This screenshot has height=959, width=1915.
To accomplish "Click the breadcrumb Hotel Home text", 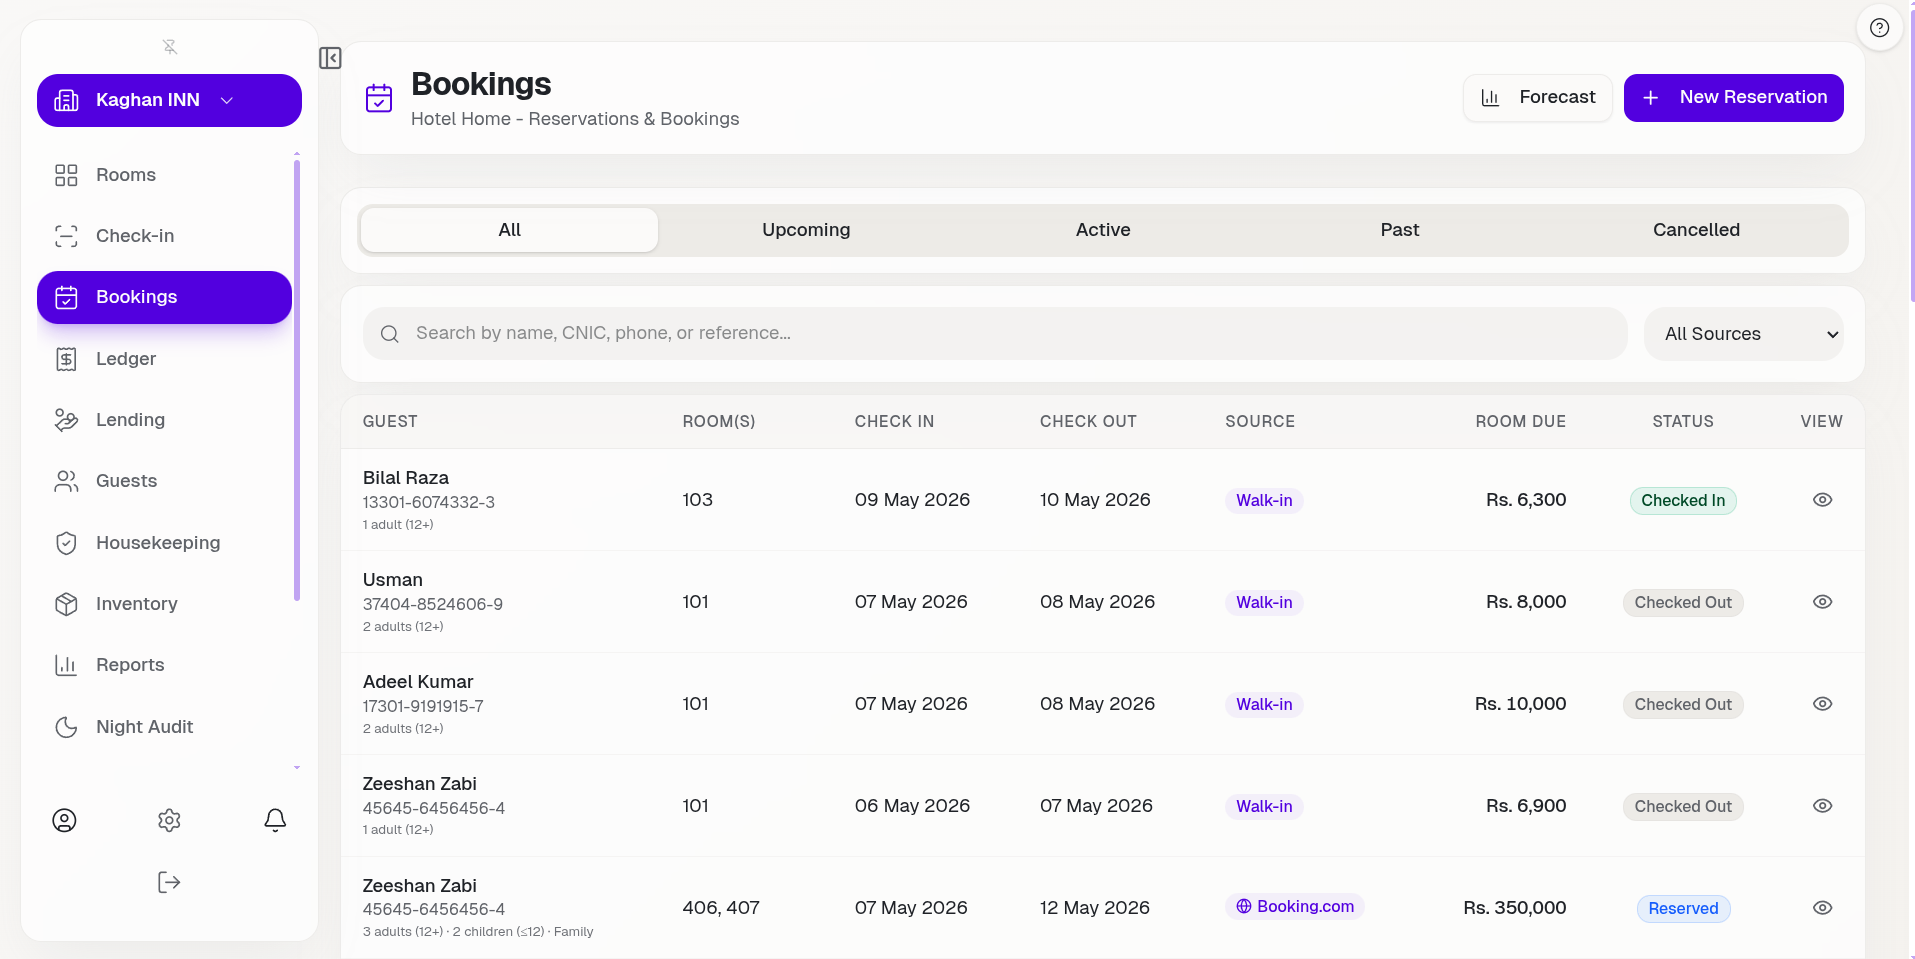I will pos(461,119).
